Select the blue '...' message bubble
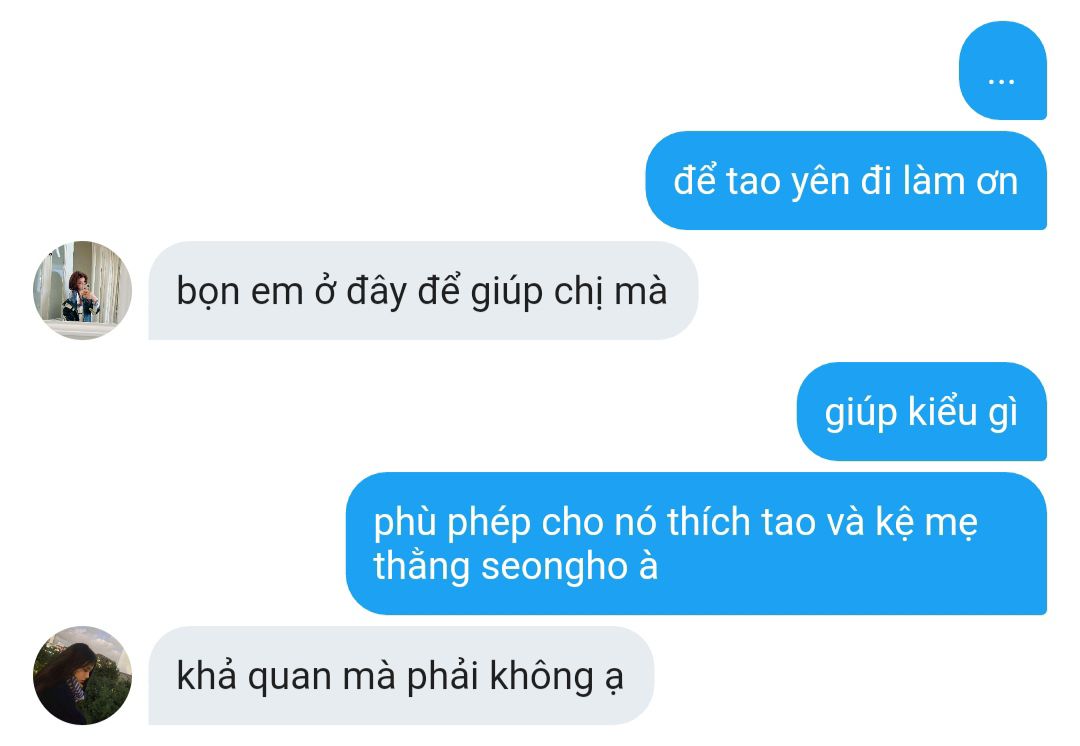 click(x=1002, y=70)
